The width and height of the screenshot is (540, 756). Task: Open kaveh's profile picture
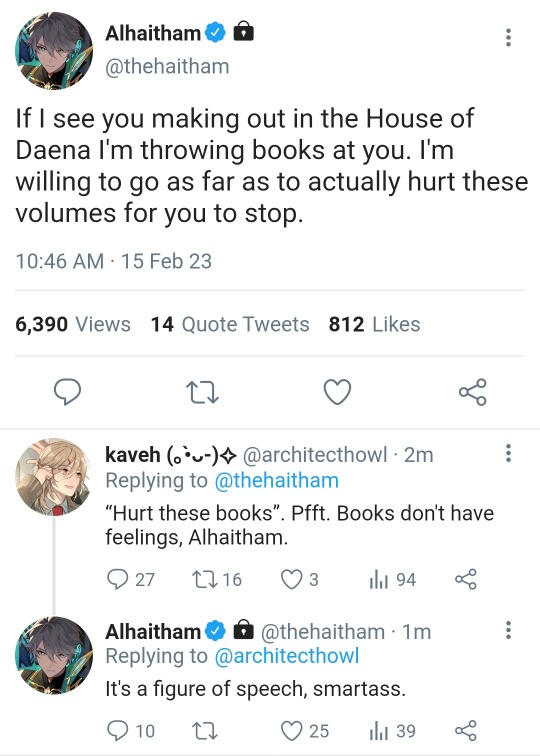pyautogui.click(x=53, y=476)
